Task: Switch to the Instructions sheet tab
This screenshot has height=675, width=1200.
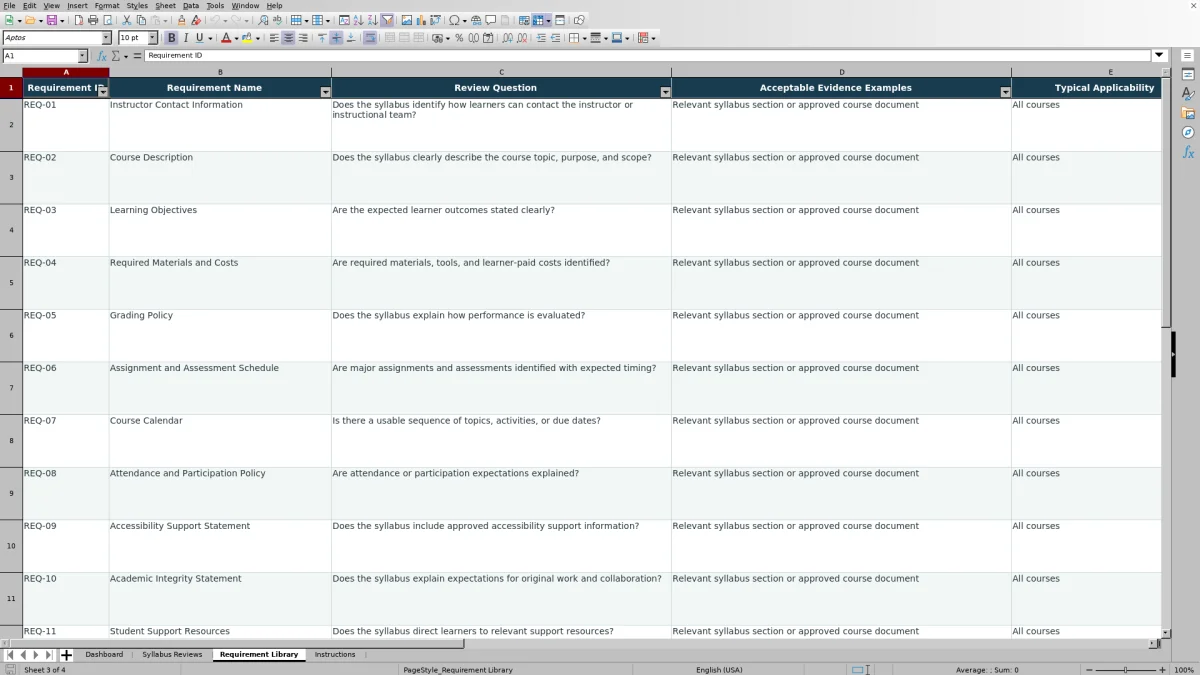Action: tap(335, 655)
